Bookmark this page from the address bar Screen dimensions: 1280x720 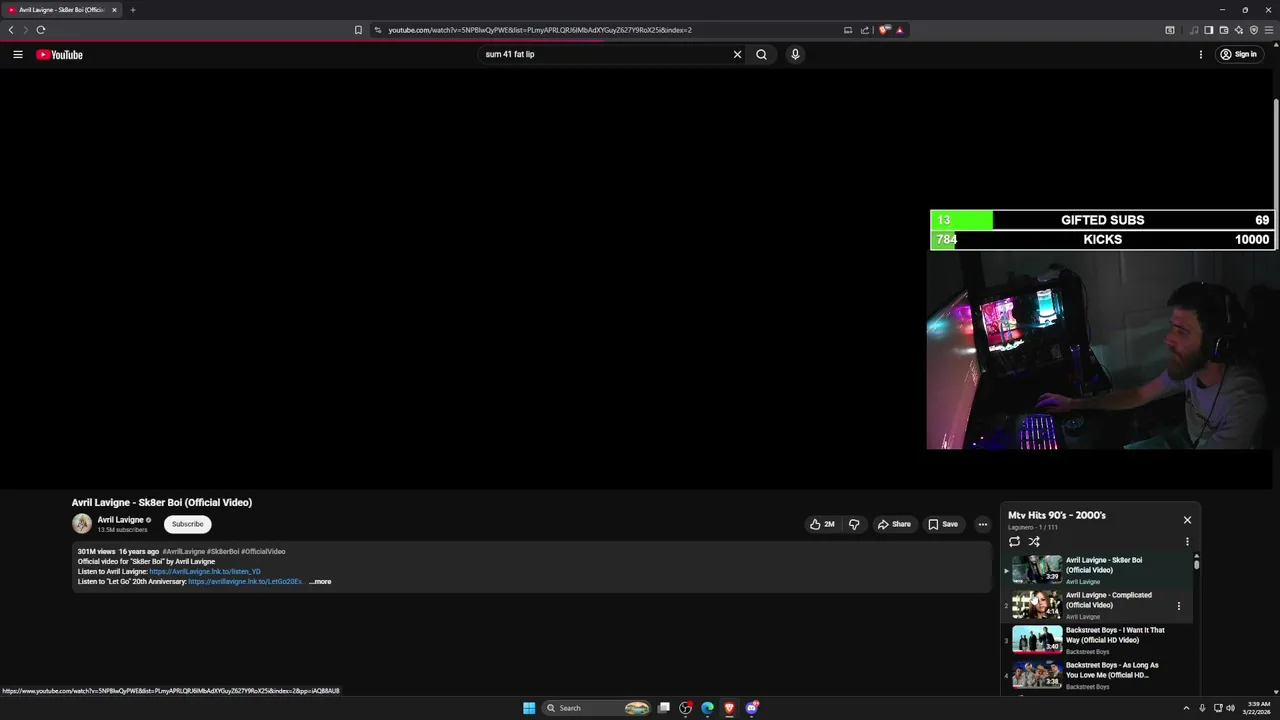(358, 30)
